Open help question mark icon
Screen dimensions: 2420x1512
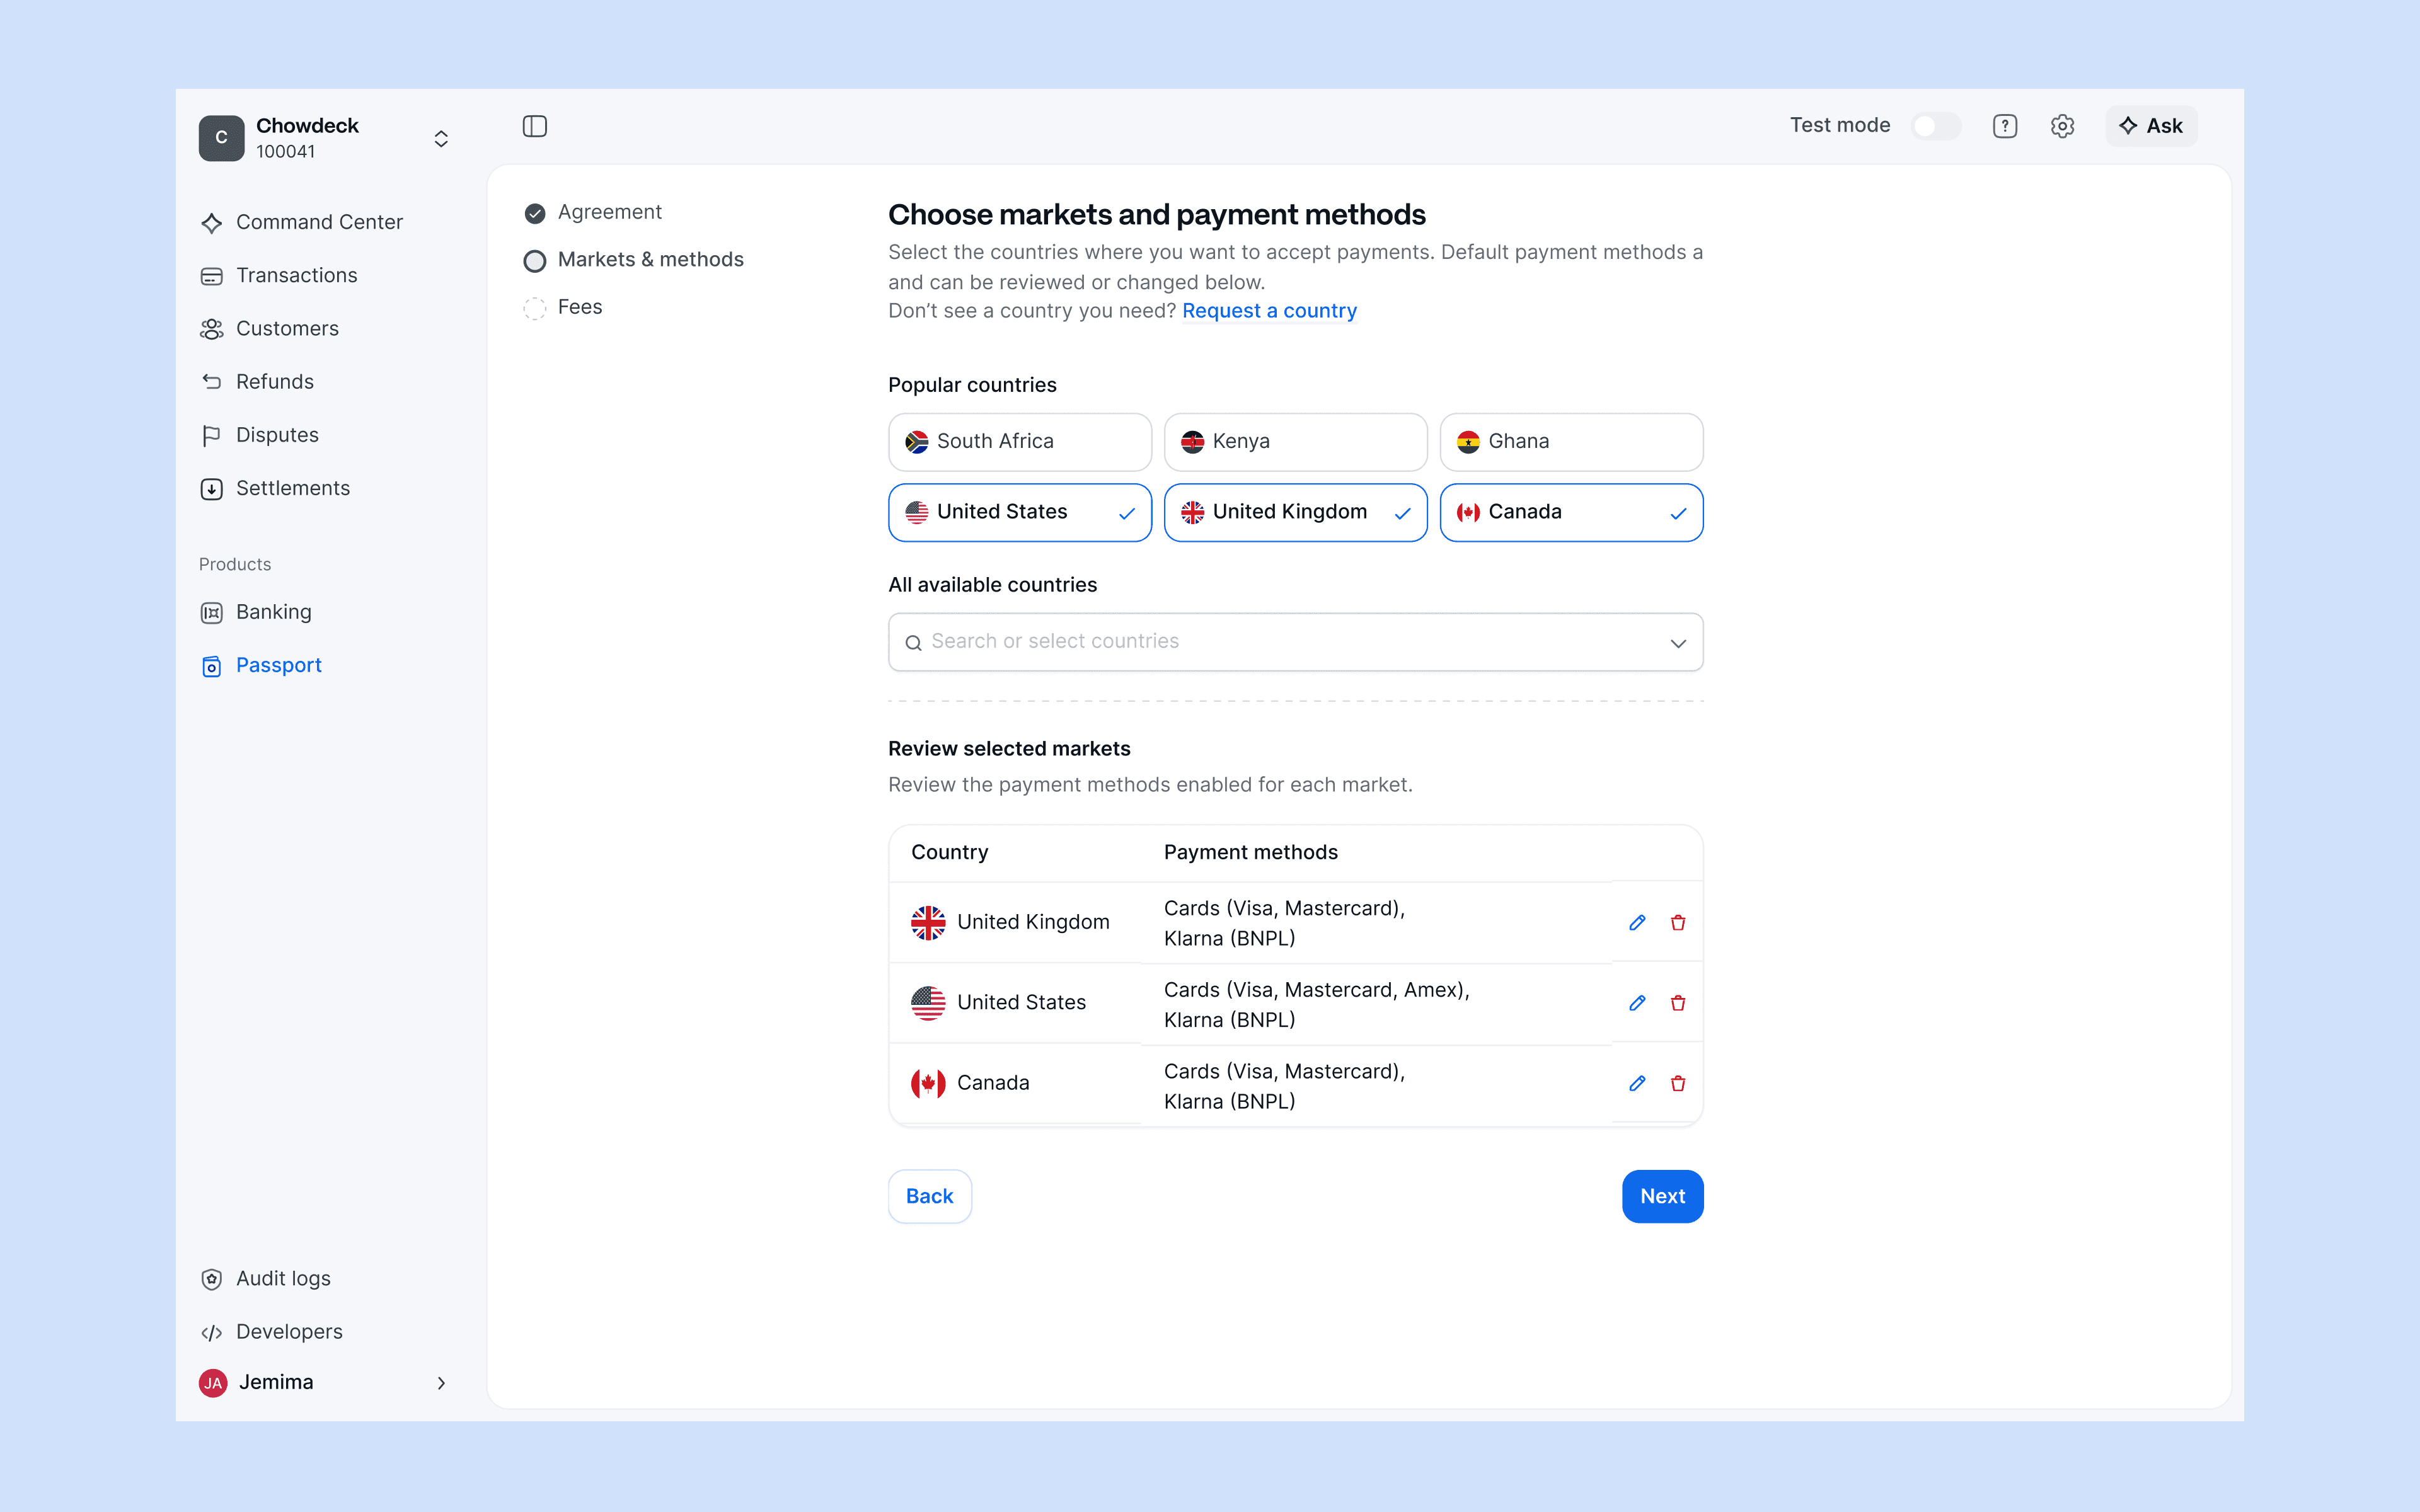click(x=2004, y=126)
